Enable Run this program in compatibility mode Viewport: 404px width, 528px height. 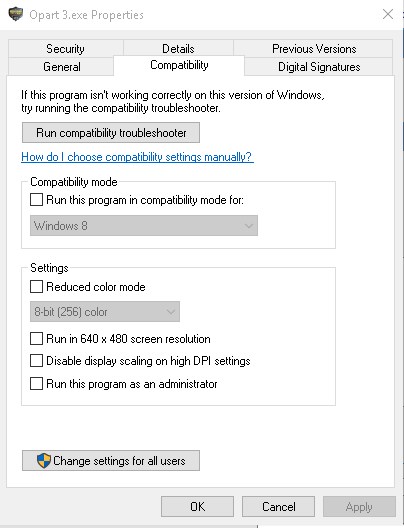click(x=36, y=199)
